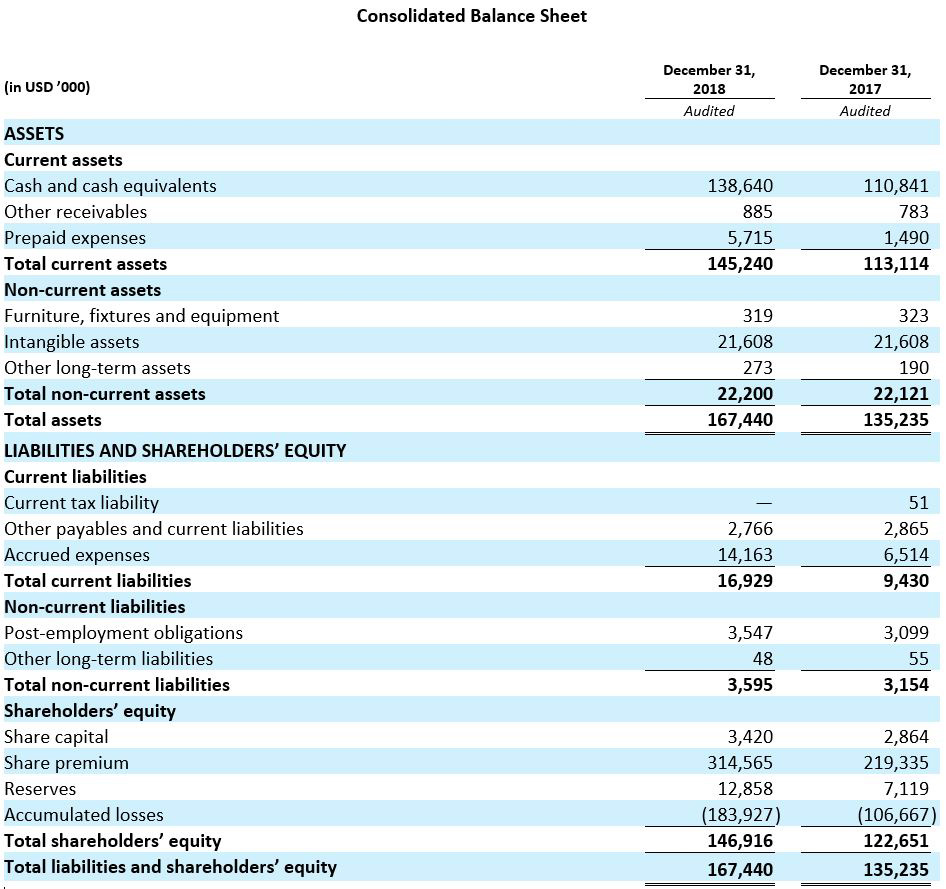Click 'LIABILITIES AND SHAREHOLDERS' EQUITY' heading

(x=175, y=451)
